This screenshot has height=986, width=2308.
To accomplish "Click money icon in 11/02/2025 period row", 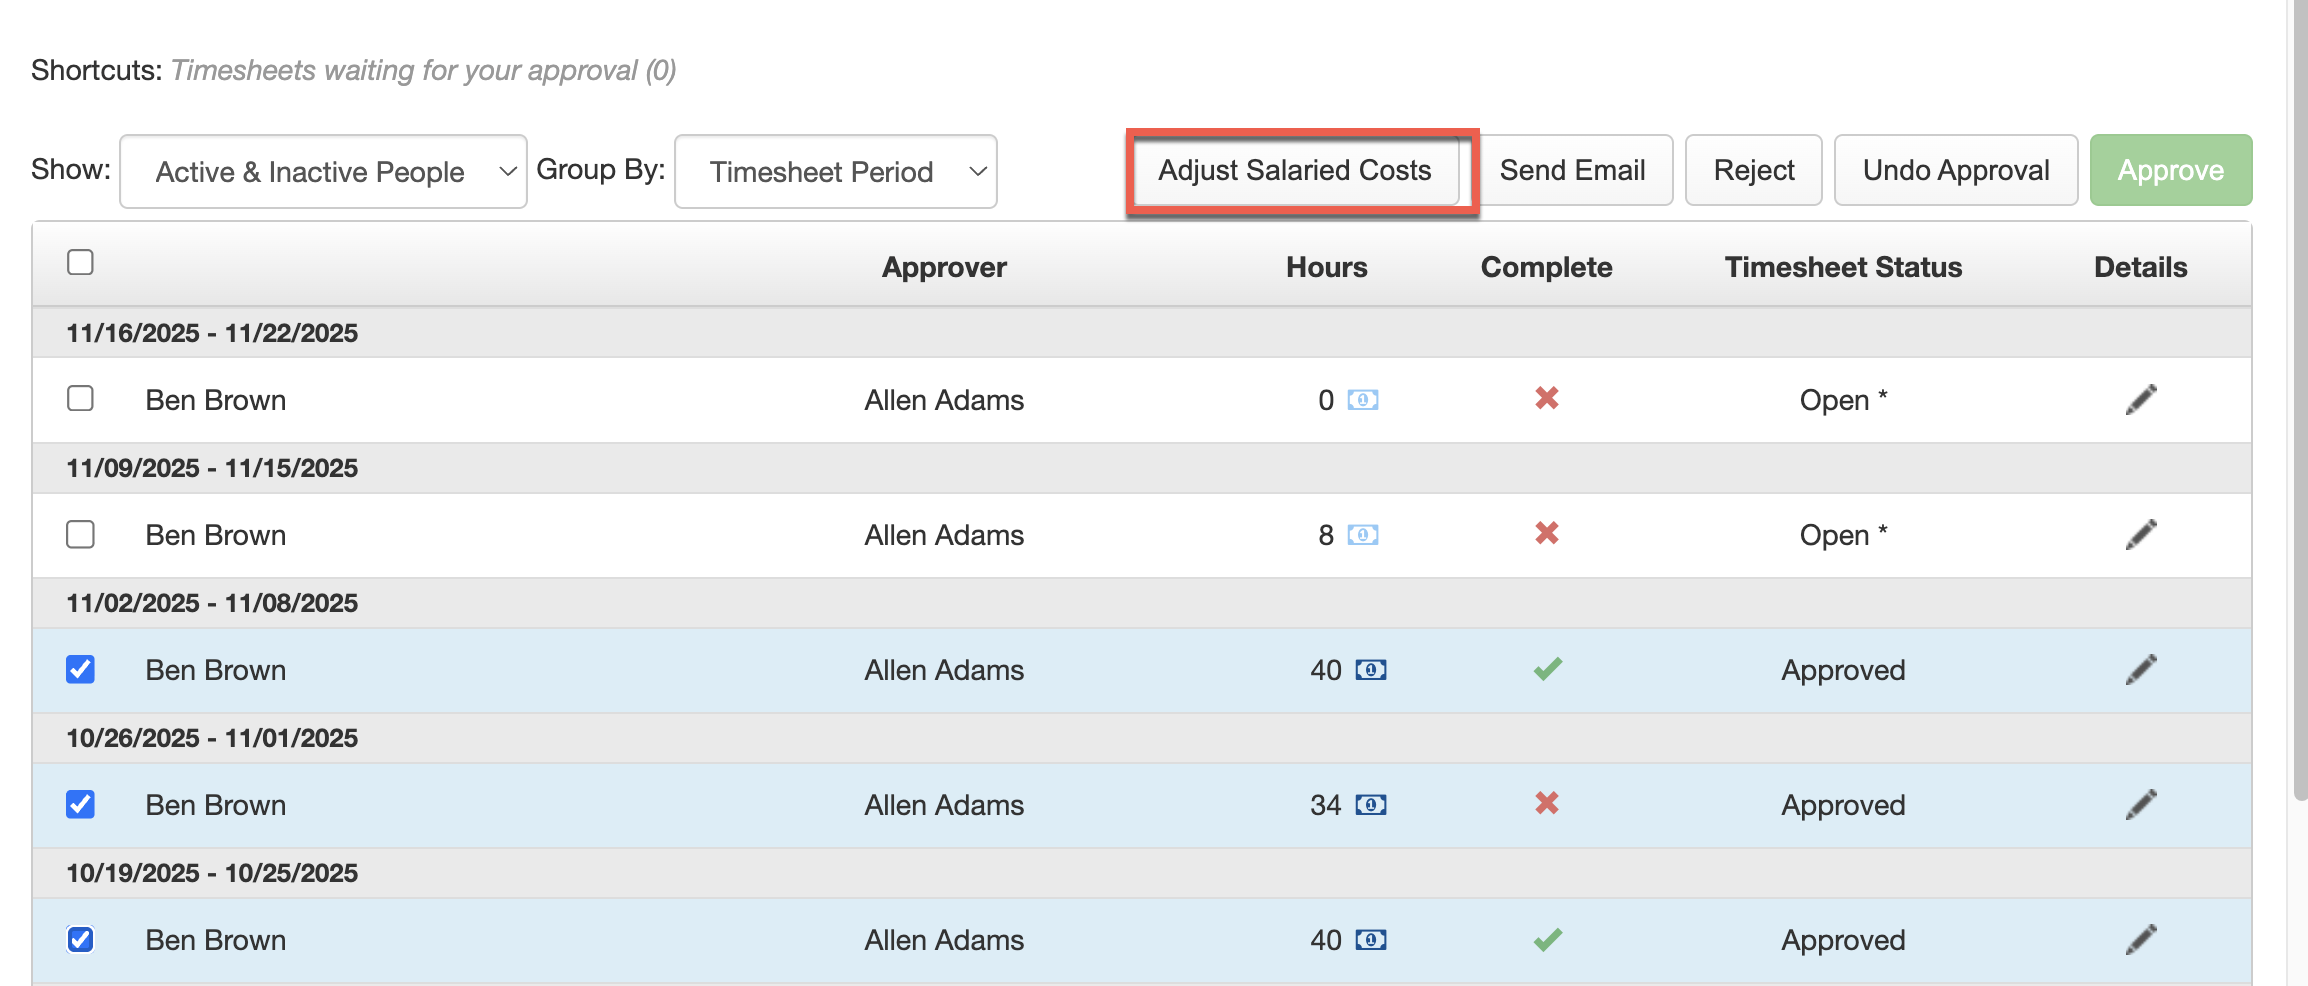I will (x=1370, y=670).
